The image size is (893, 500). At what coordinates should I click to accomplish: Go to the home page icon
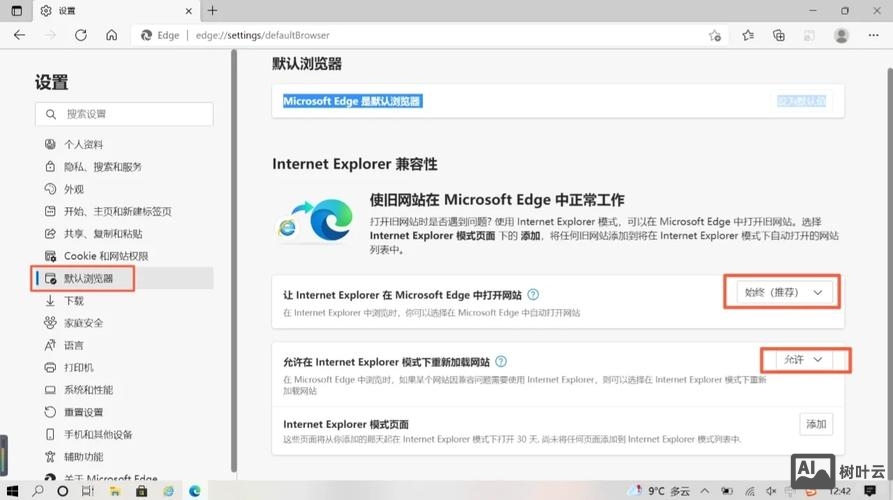[x=112, y=35]
